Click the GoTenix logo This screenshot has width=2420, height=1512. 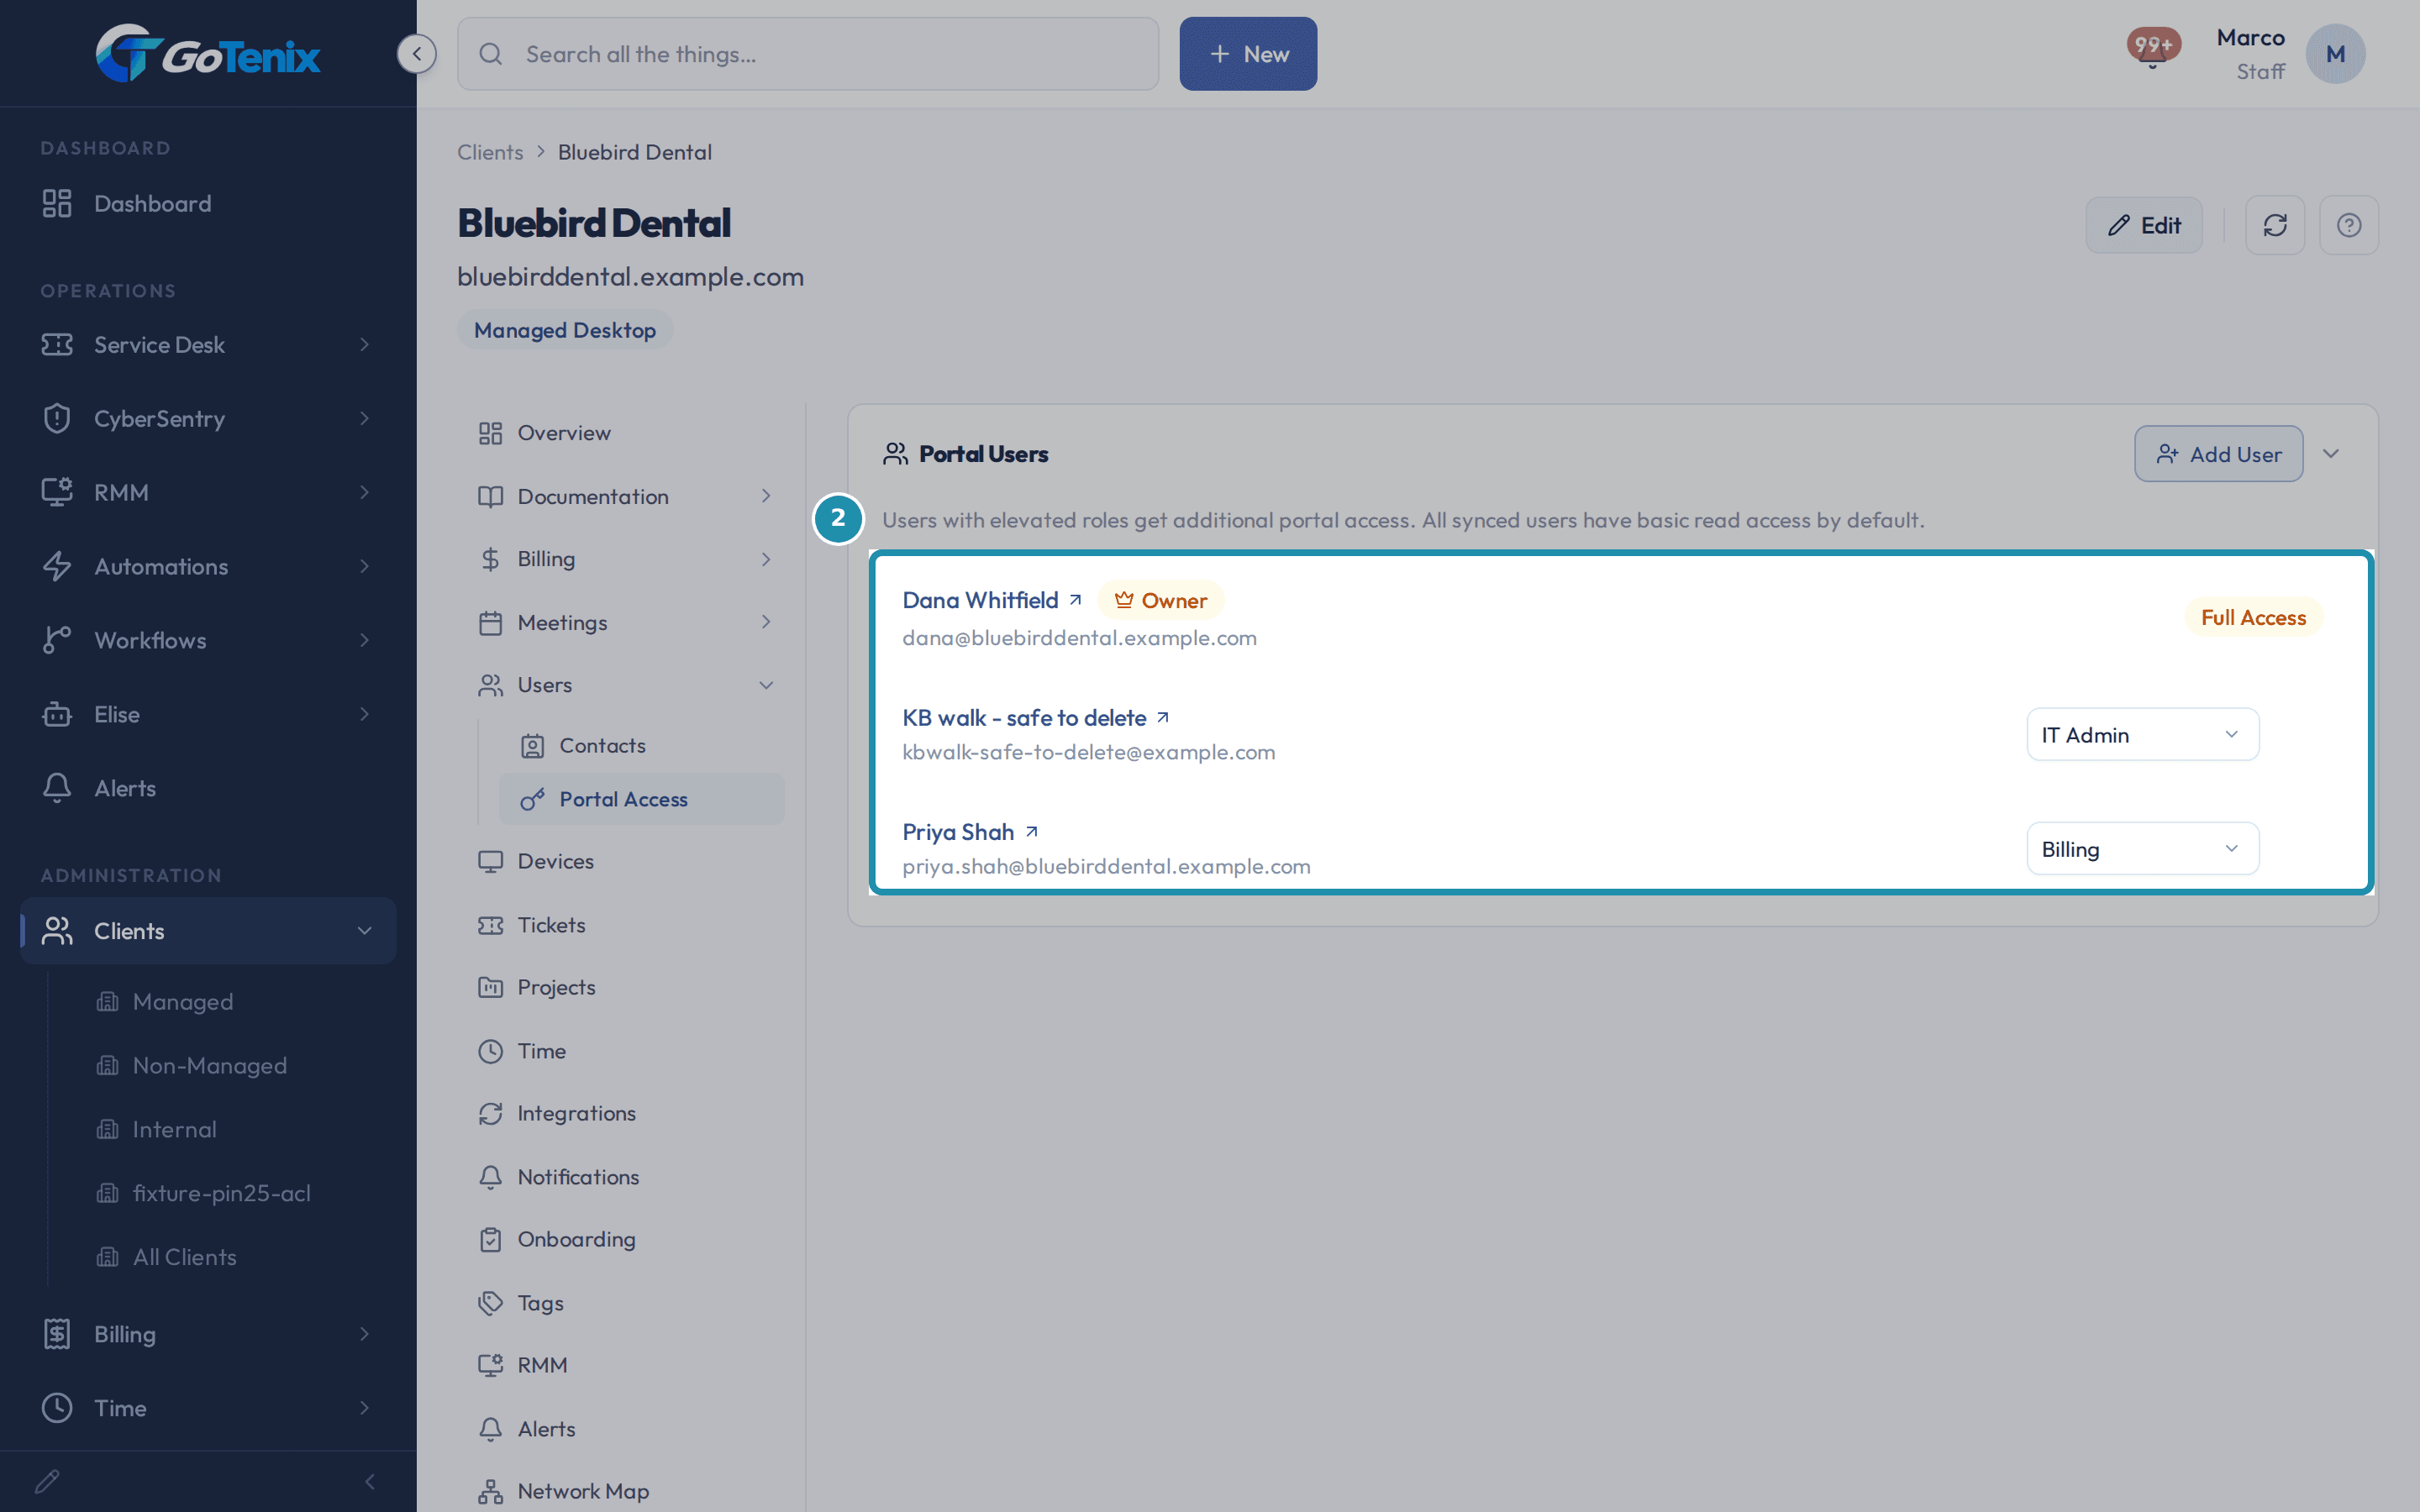click(208, 53)
